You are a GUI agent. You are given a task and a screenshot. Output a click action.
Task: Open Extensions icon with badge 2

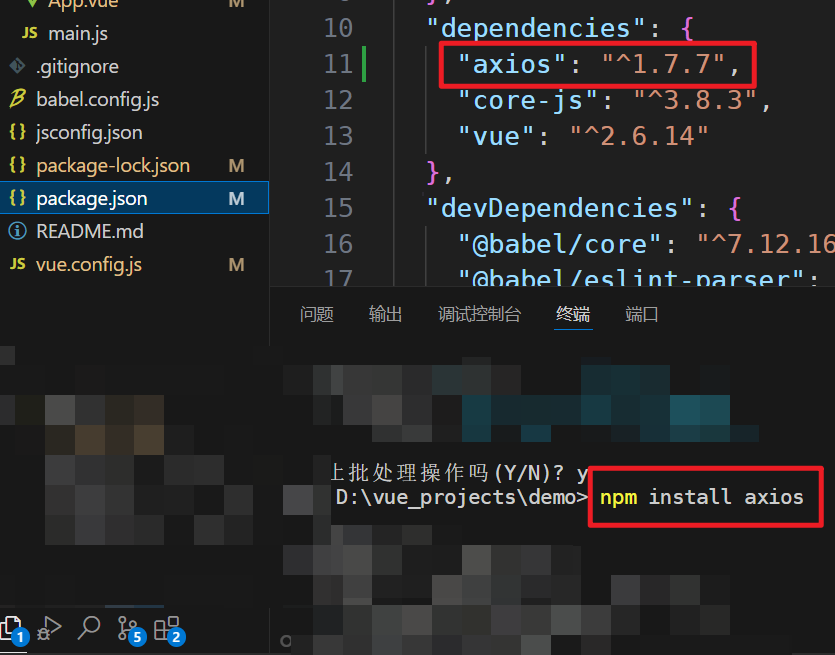coord(169,630)
